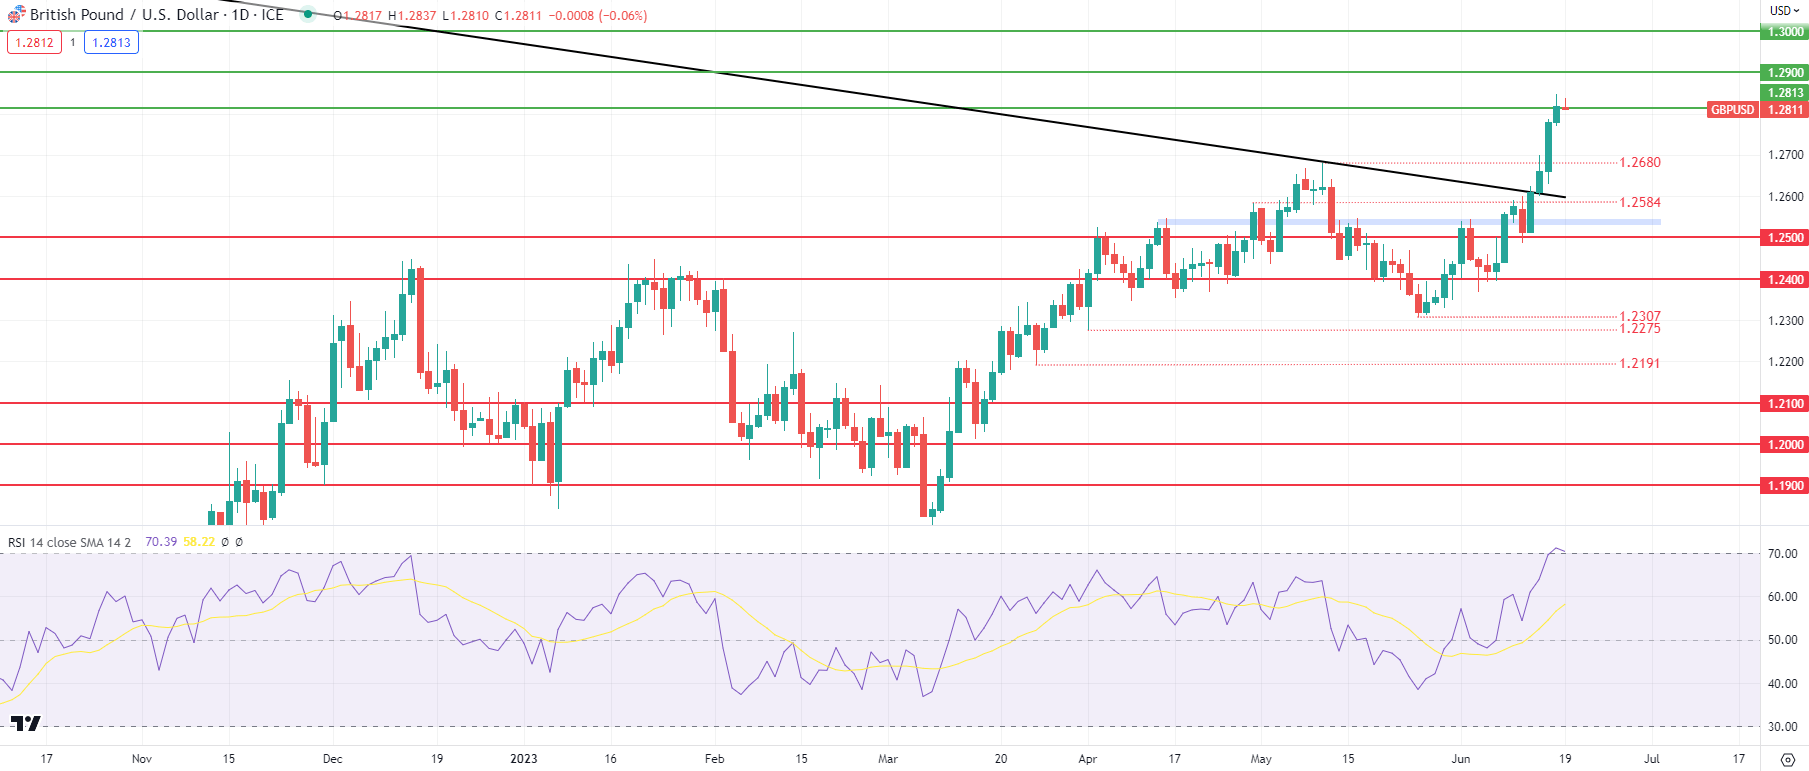Image resolution: width=1809 pixels, height=771 pixels.
Task: Click the 1.2191 dotted level text
Action: (1640, 363)
